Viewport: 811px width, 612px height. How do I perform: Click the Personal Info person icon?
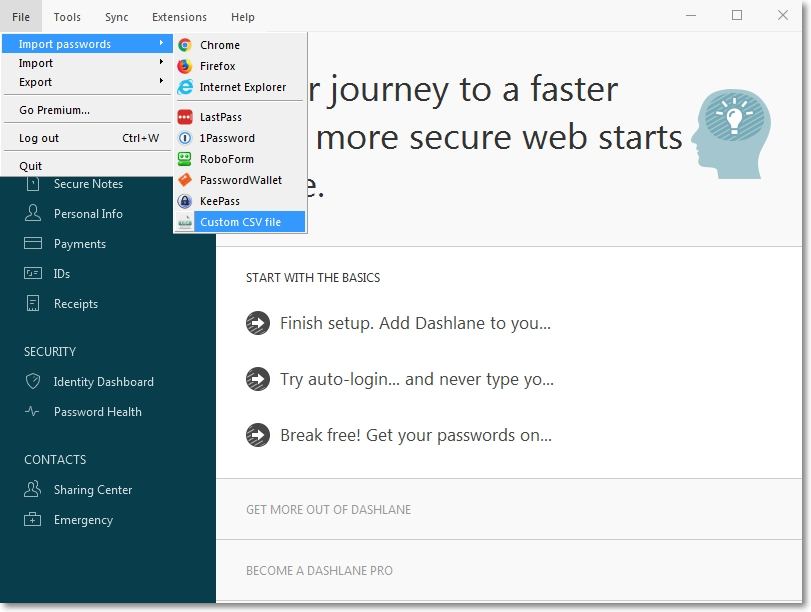tap(33, 213)
